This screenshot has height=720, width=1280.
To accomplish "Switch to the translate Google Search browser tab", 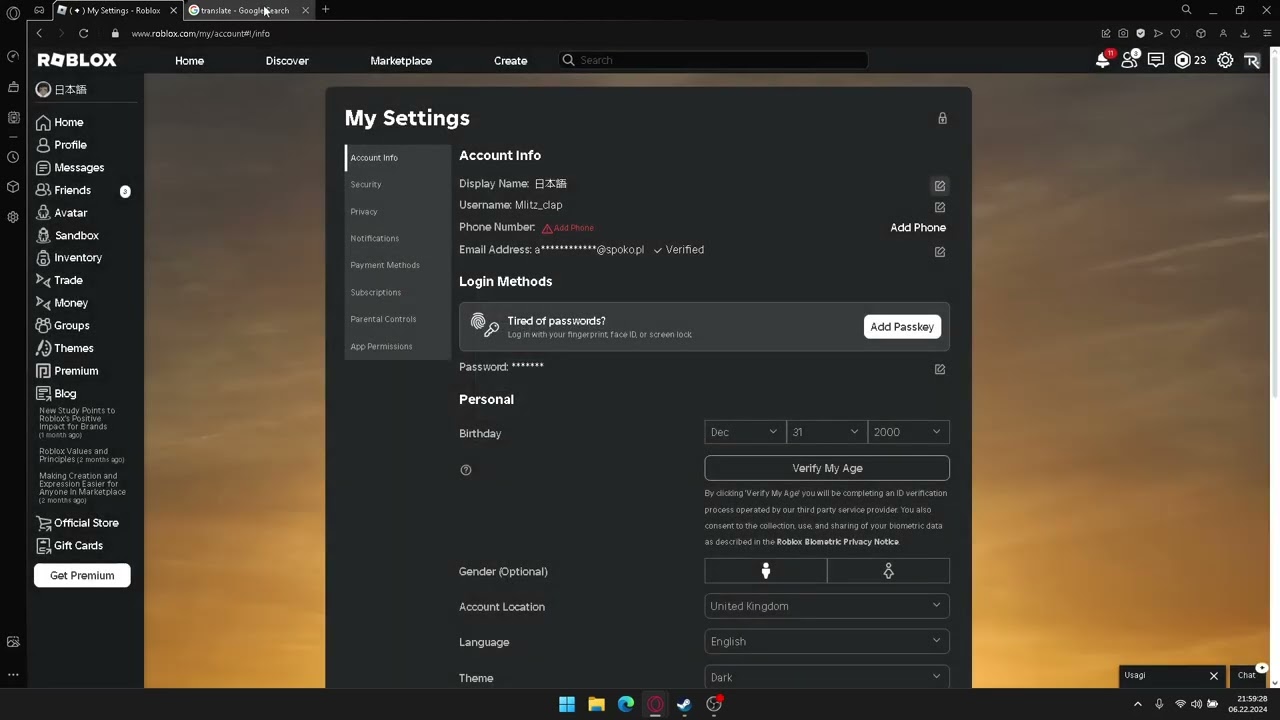I will pos(245,10).
